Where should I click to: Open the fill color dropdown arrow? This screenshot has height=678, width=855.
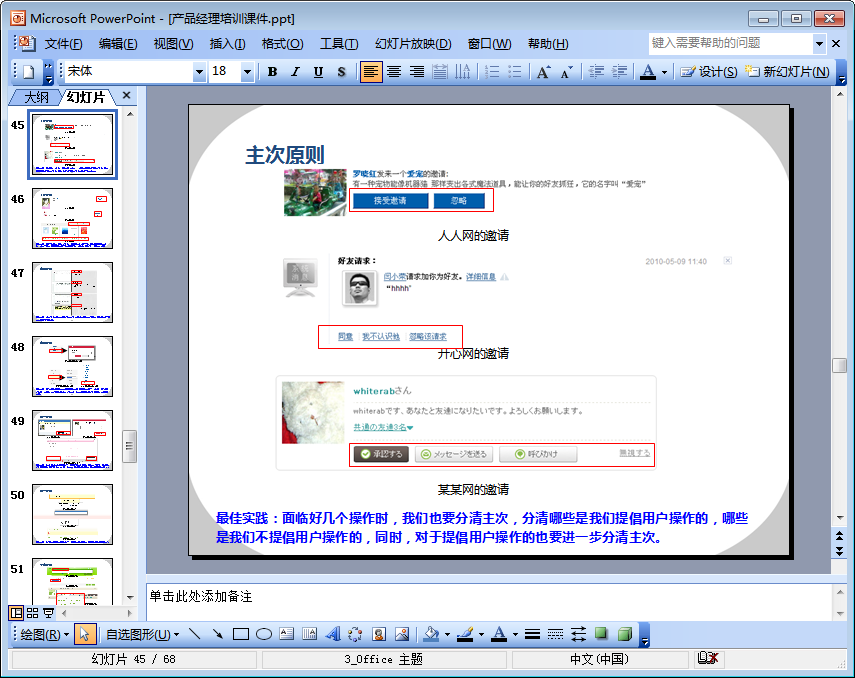point(447,634)
